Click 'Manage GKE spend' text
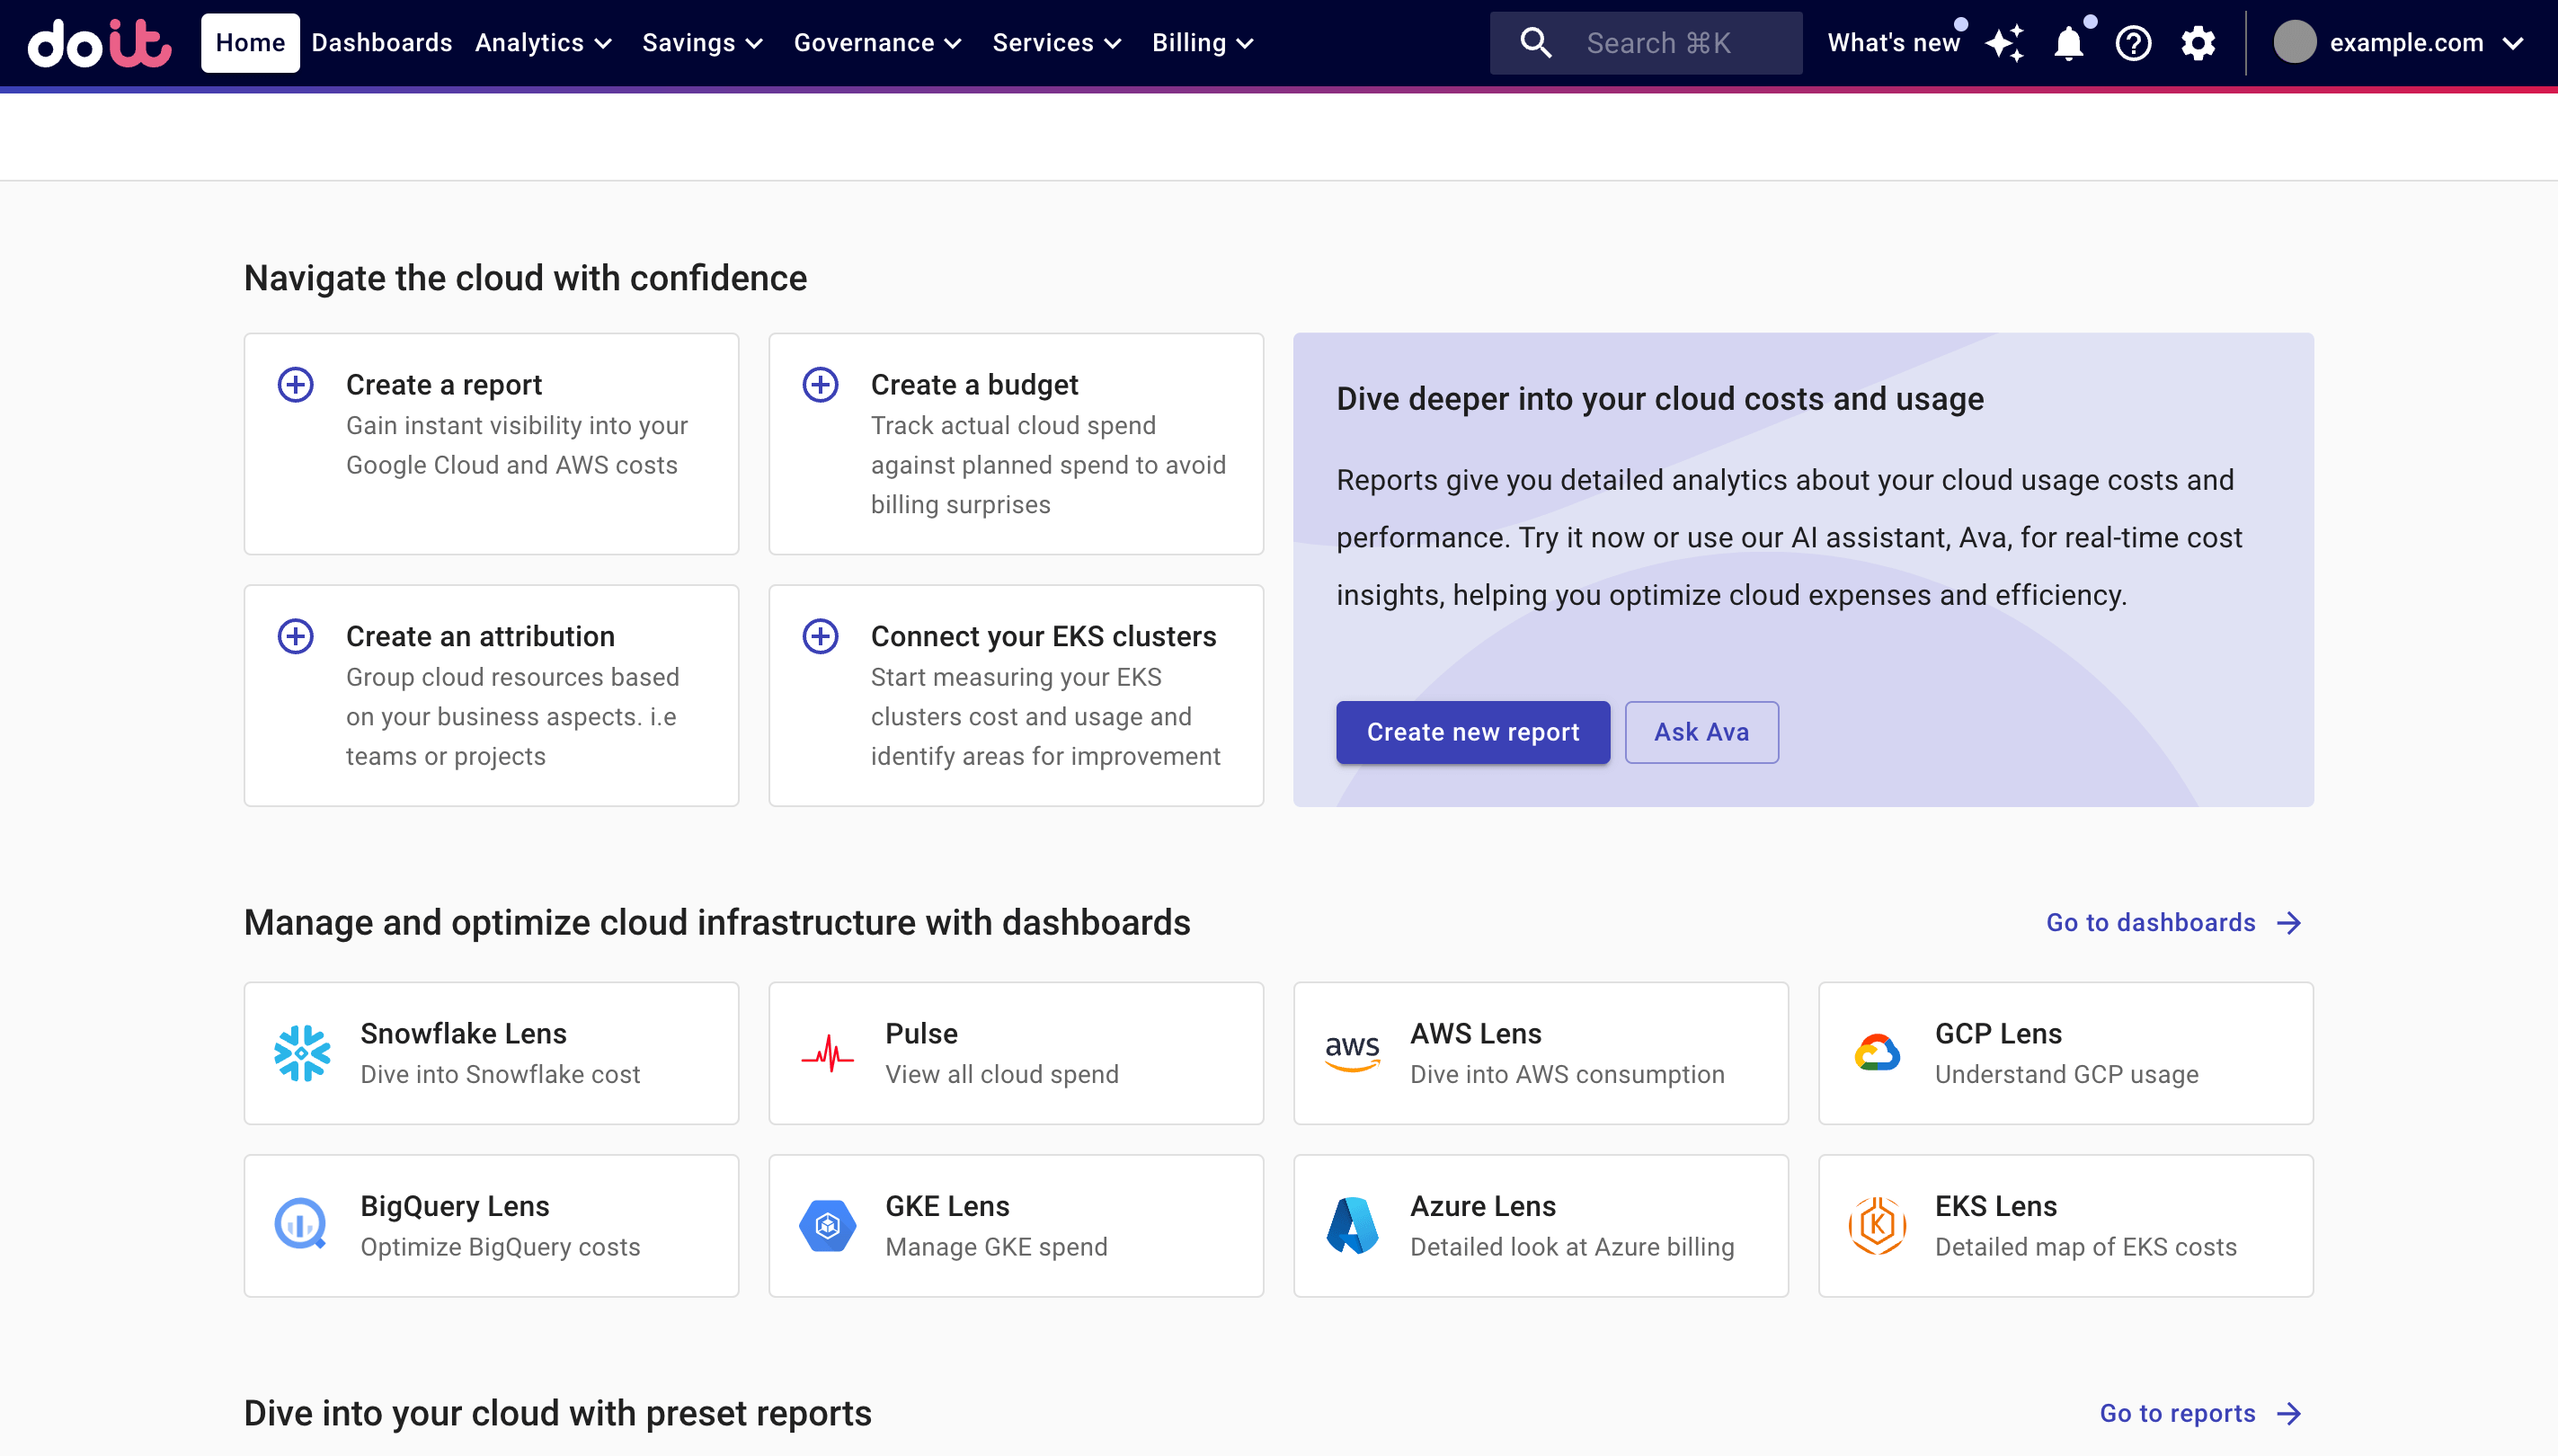 [996, 1247]
